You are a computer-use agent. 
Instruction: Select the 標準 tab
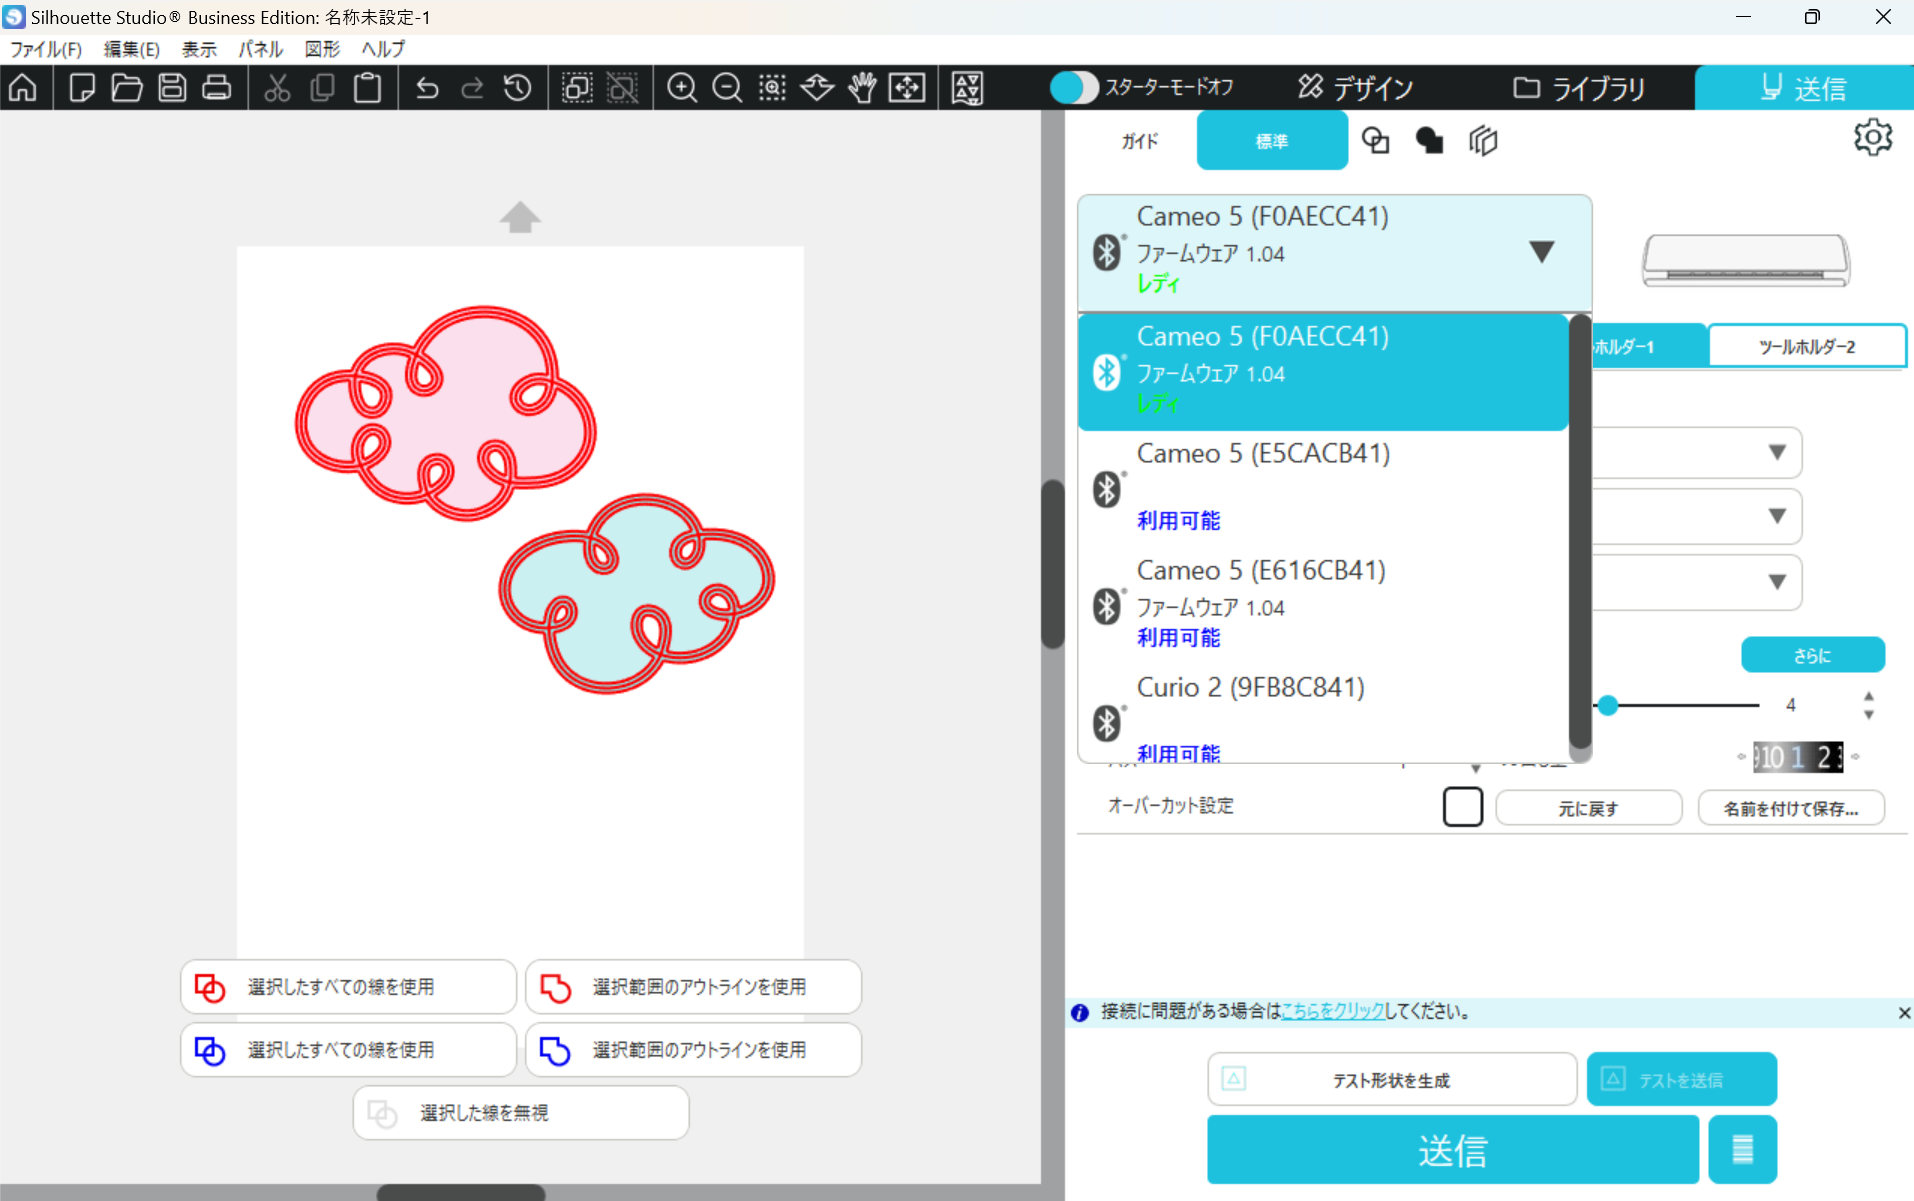1272,141
